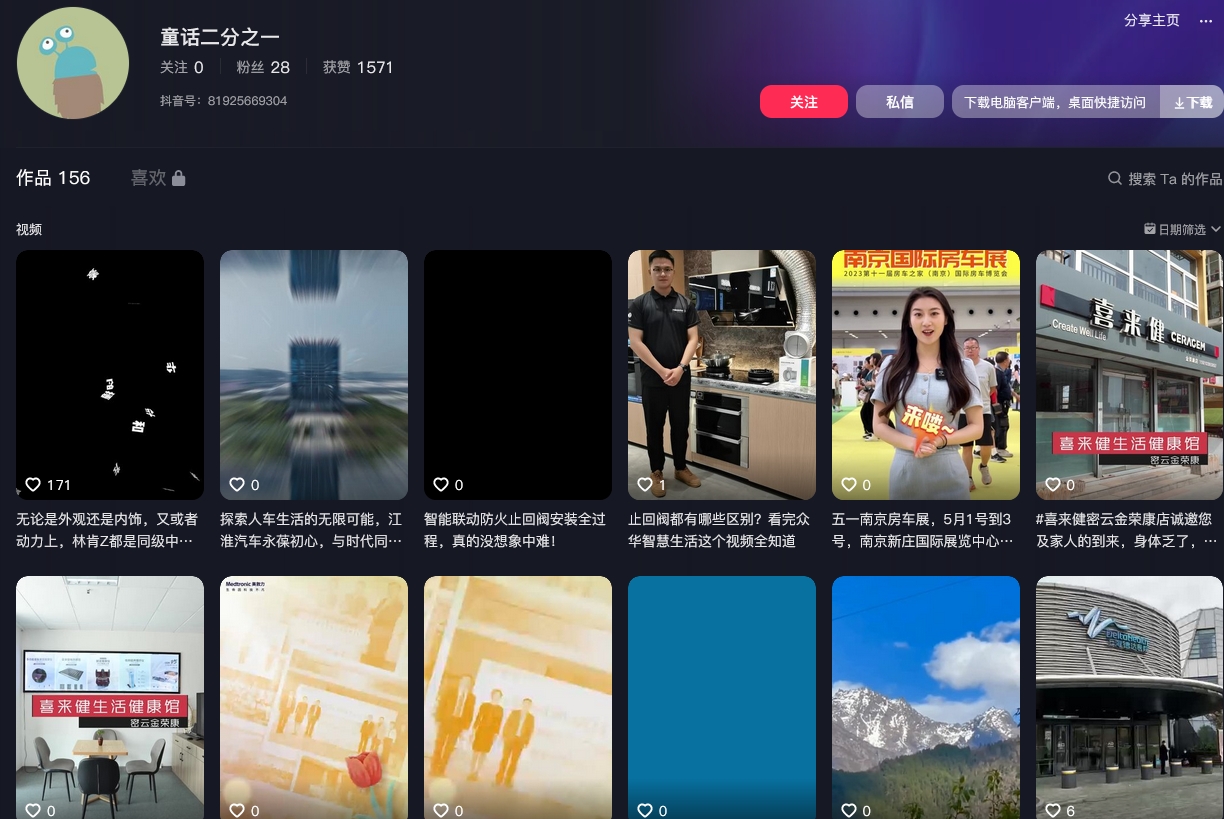
Task: Click heart icon with 6 likes
Action: click(x=1053, y=810)
